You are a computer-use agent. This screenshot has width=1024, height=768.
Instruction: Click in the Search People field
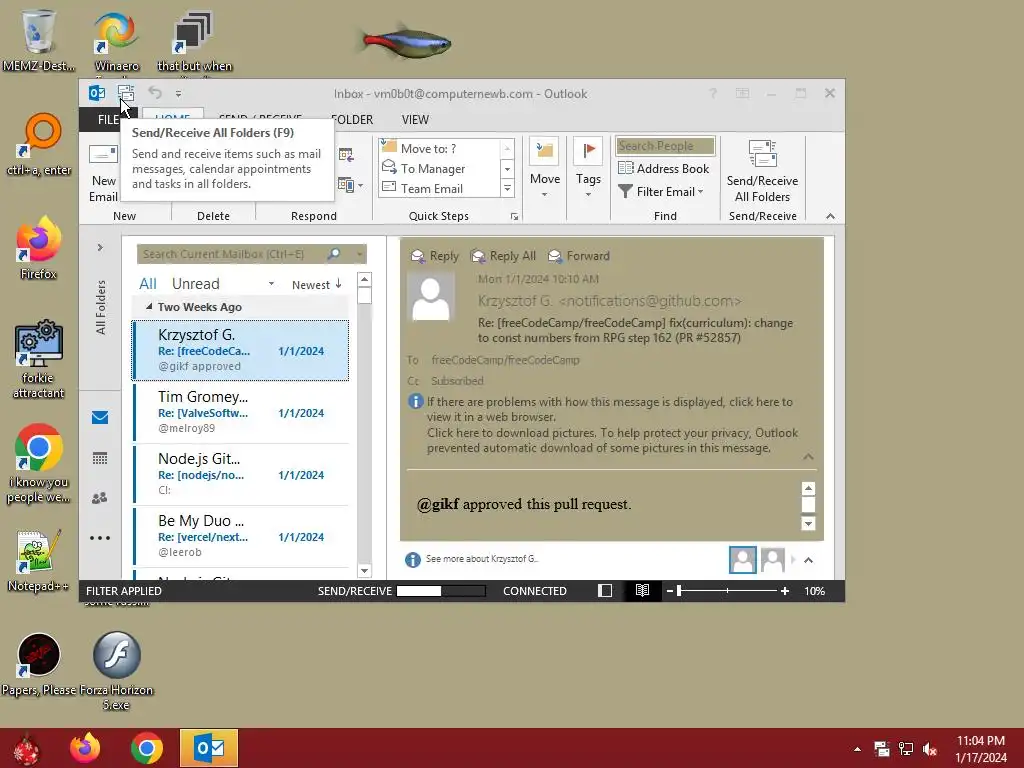665,146
